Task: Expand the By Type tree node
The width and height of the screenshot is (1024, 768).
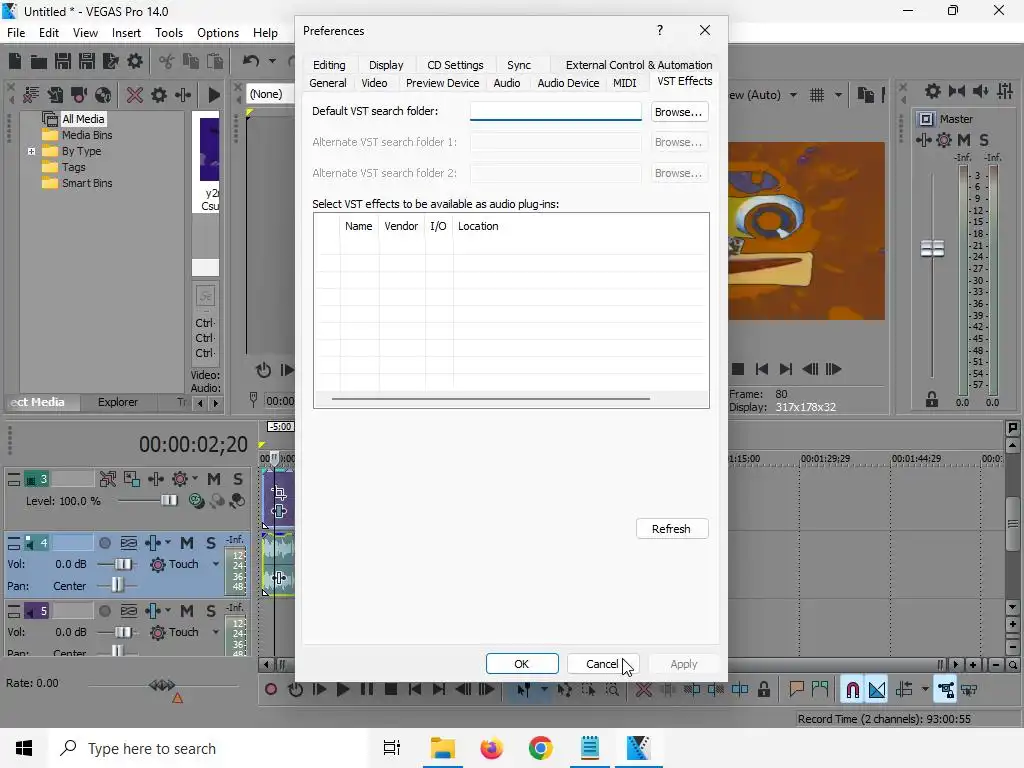Action: point(31,151)
